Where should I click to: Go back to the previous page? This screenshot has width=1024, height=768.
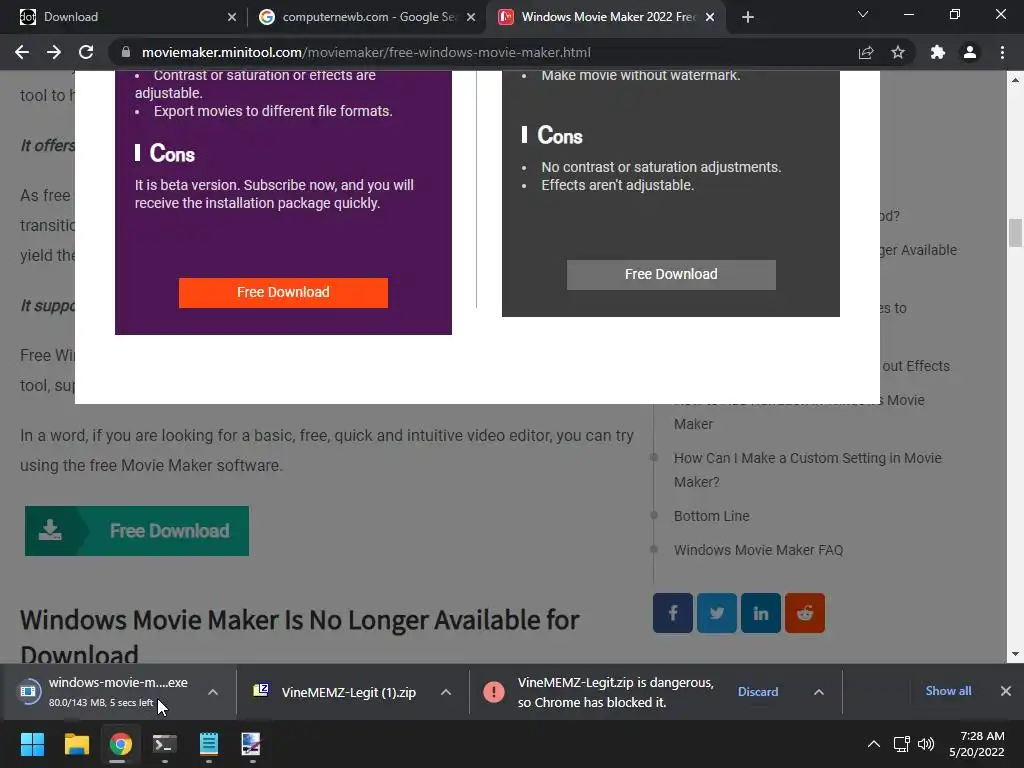[x=22, y=52]
